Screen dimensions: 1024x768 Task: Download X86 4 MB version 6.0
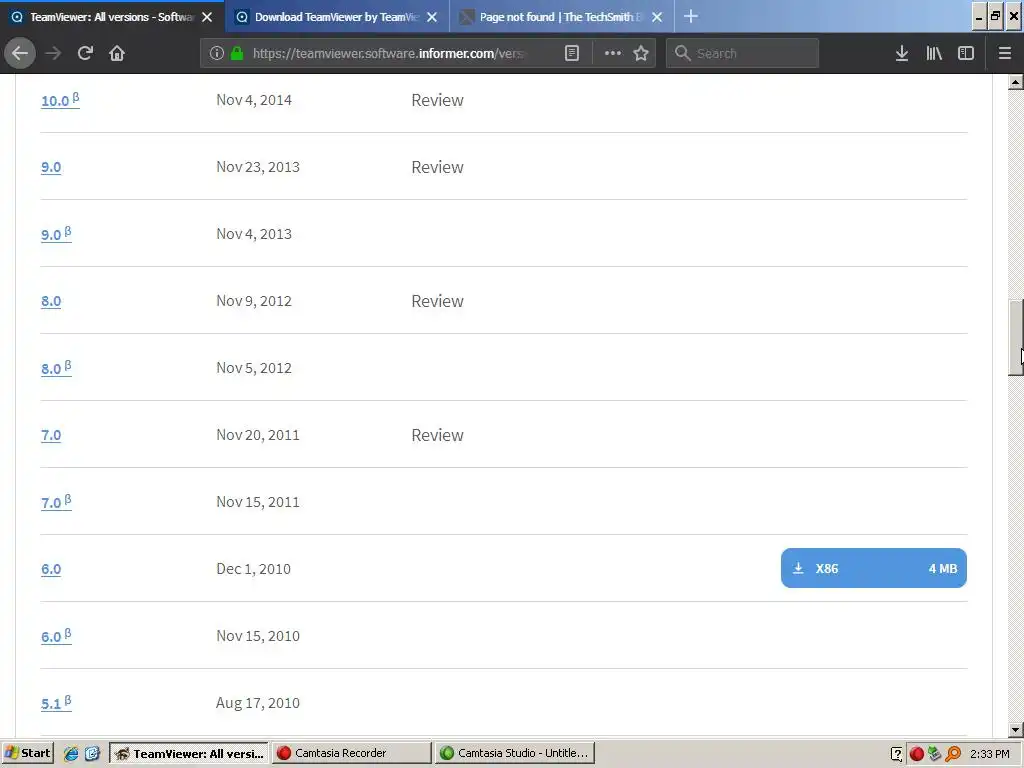[873, 568]
